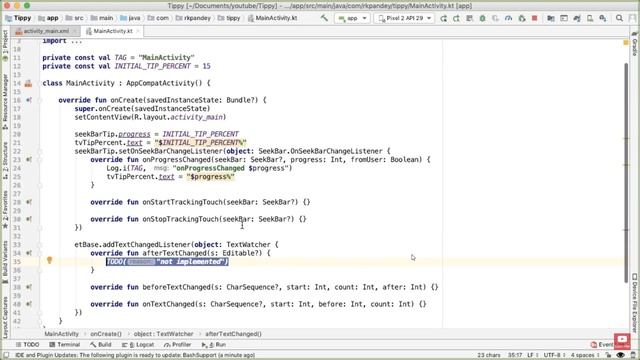The image size is (640, 360).
Task: Click the override gutter icon beside onTextChanged
Action: click(x=29, y=304)
